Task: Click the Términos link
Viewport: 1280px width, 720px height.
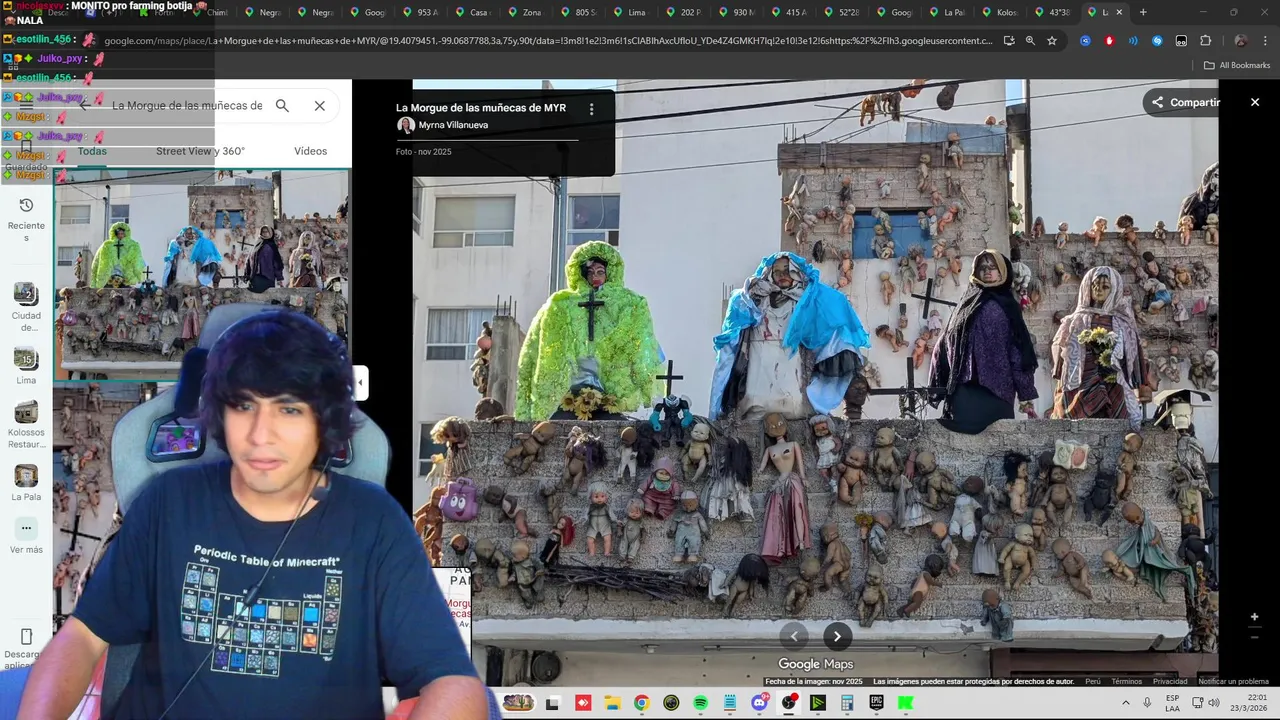Action: point(1126,681)
